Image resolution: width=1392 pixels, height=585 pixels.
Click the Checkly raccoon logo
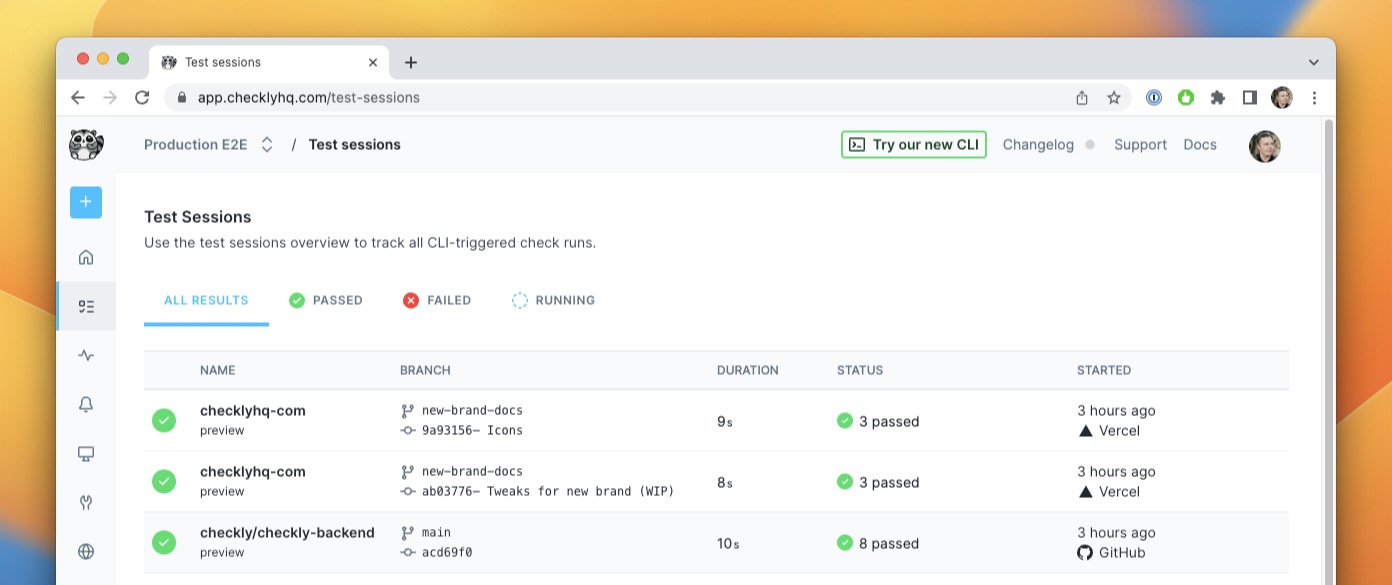click(x=86, y=145)
